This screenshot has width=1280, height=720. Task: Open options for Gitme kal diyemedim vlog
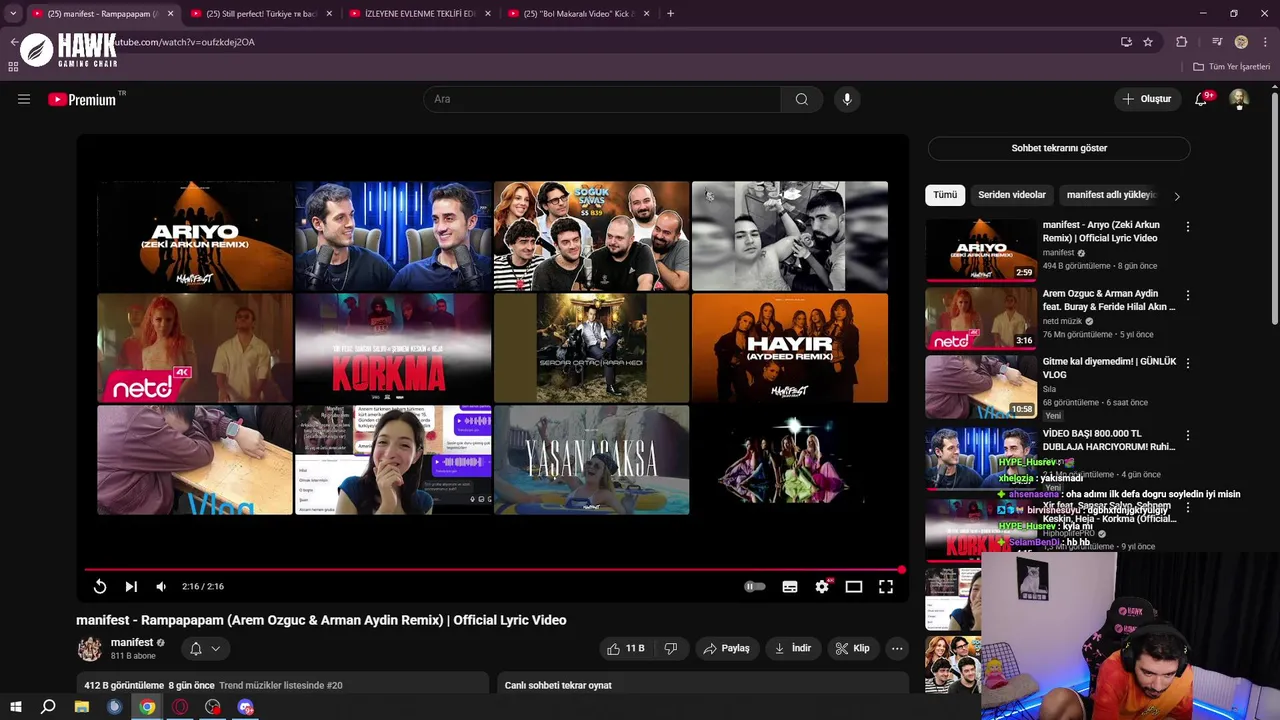coord(1188,365)
